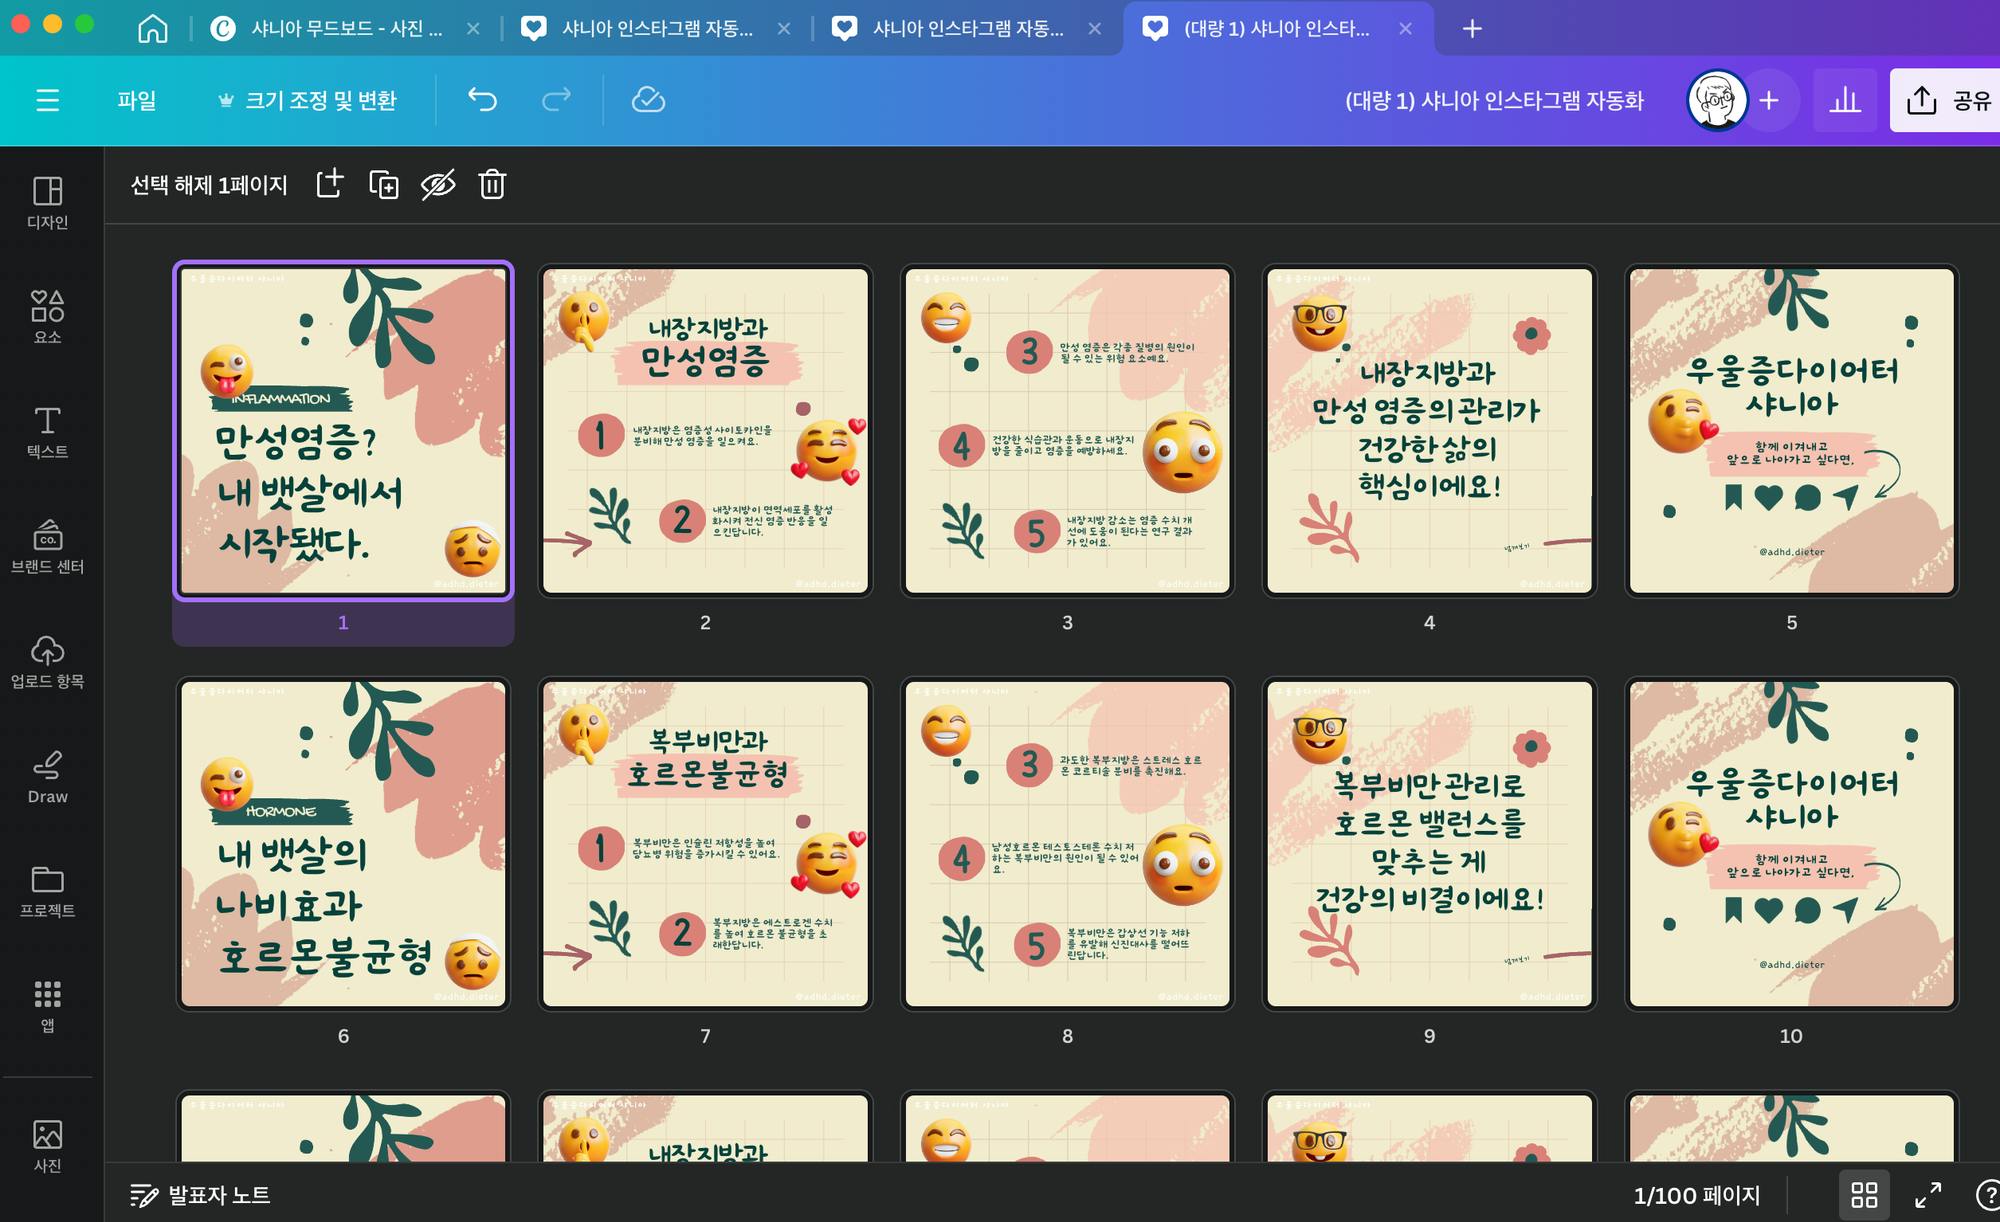Viewport: 2000px width, 1222px height.
Task: Switch to third 샤니아 인스타그램 자동 tab
Action: [x=967, y=28]
